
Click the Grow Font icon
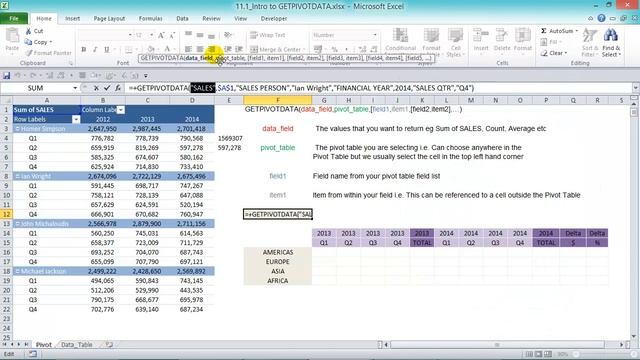pyautogui.click(x=161, y=36)
